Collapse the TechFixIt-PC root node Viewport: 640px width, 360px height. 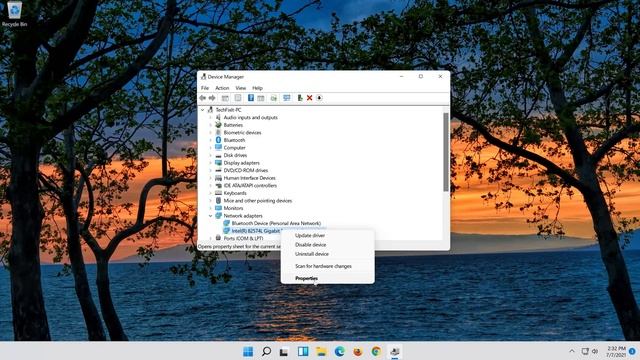click(202, 110)
